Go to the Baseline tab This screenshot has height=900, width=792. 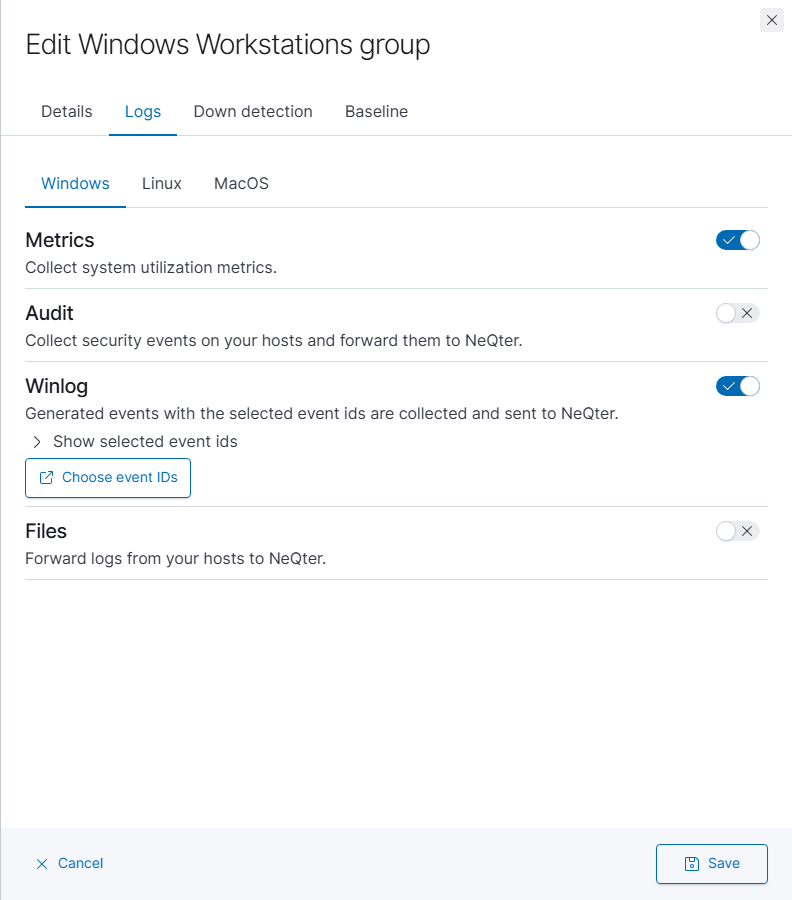click(376, 111)
